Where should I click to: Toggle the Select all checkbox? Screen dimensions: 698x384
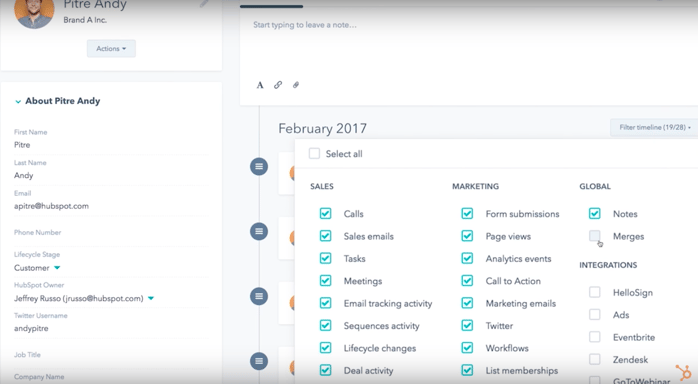(x=314, y=154)
